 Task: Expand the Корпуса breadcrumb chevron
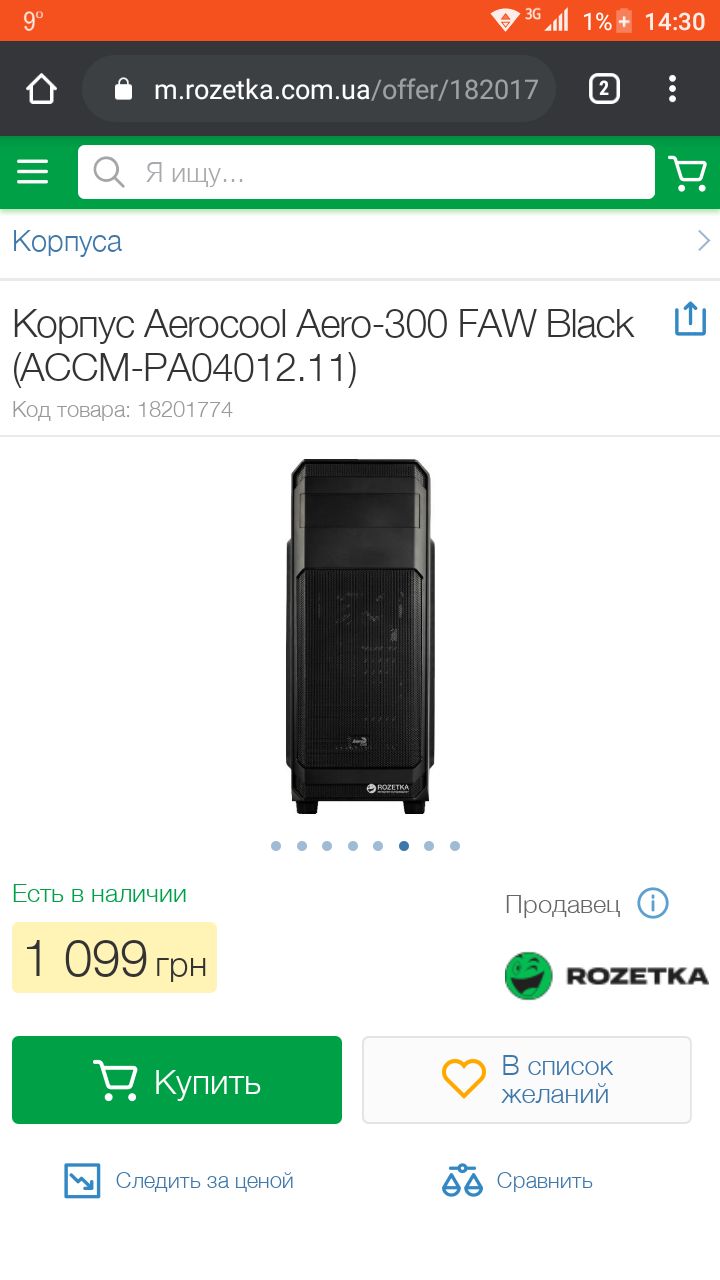point(704,241)
